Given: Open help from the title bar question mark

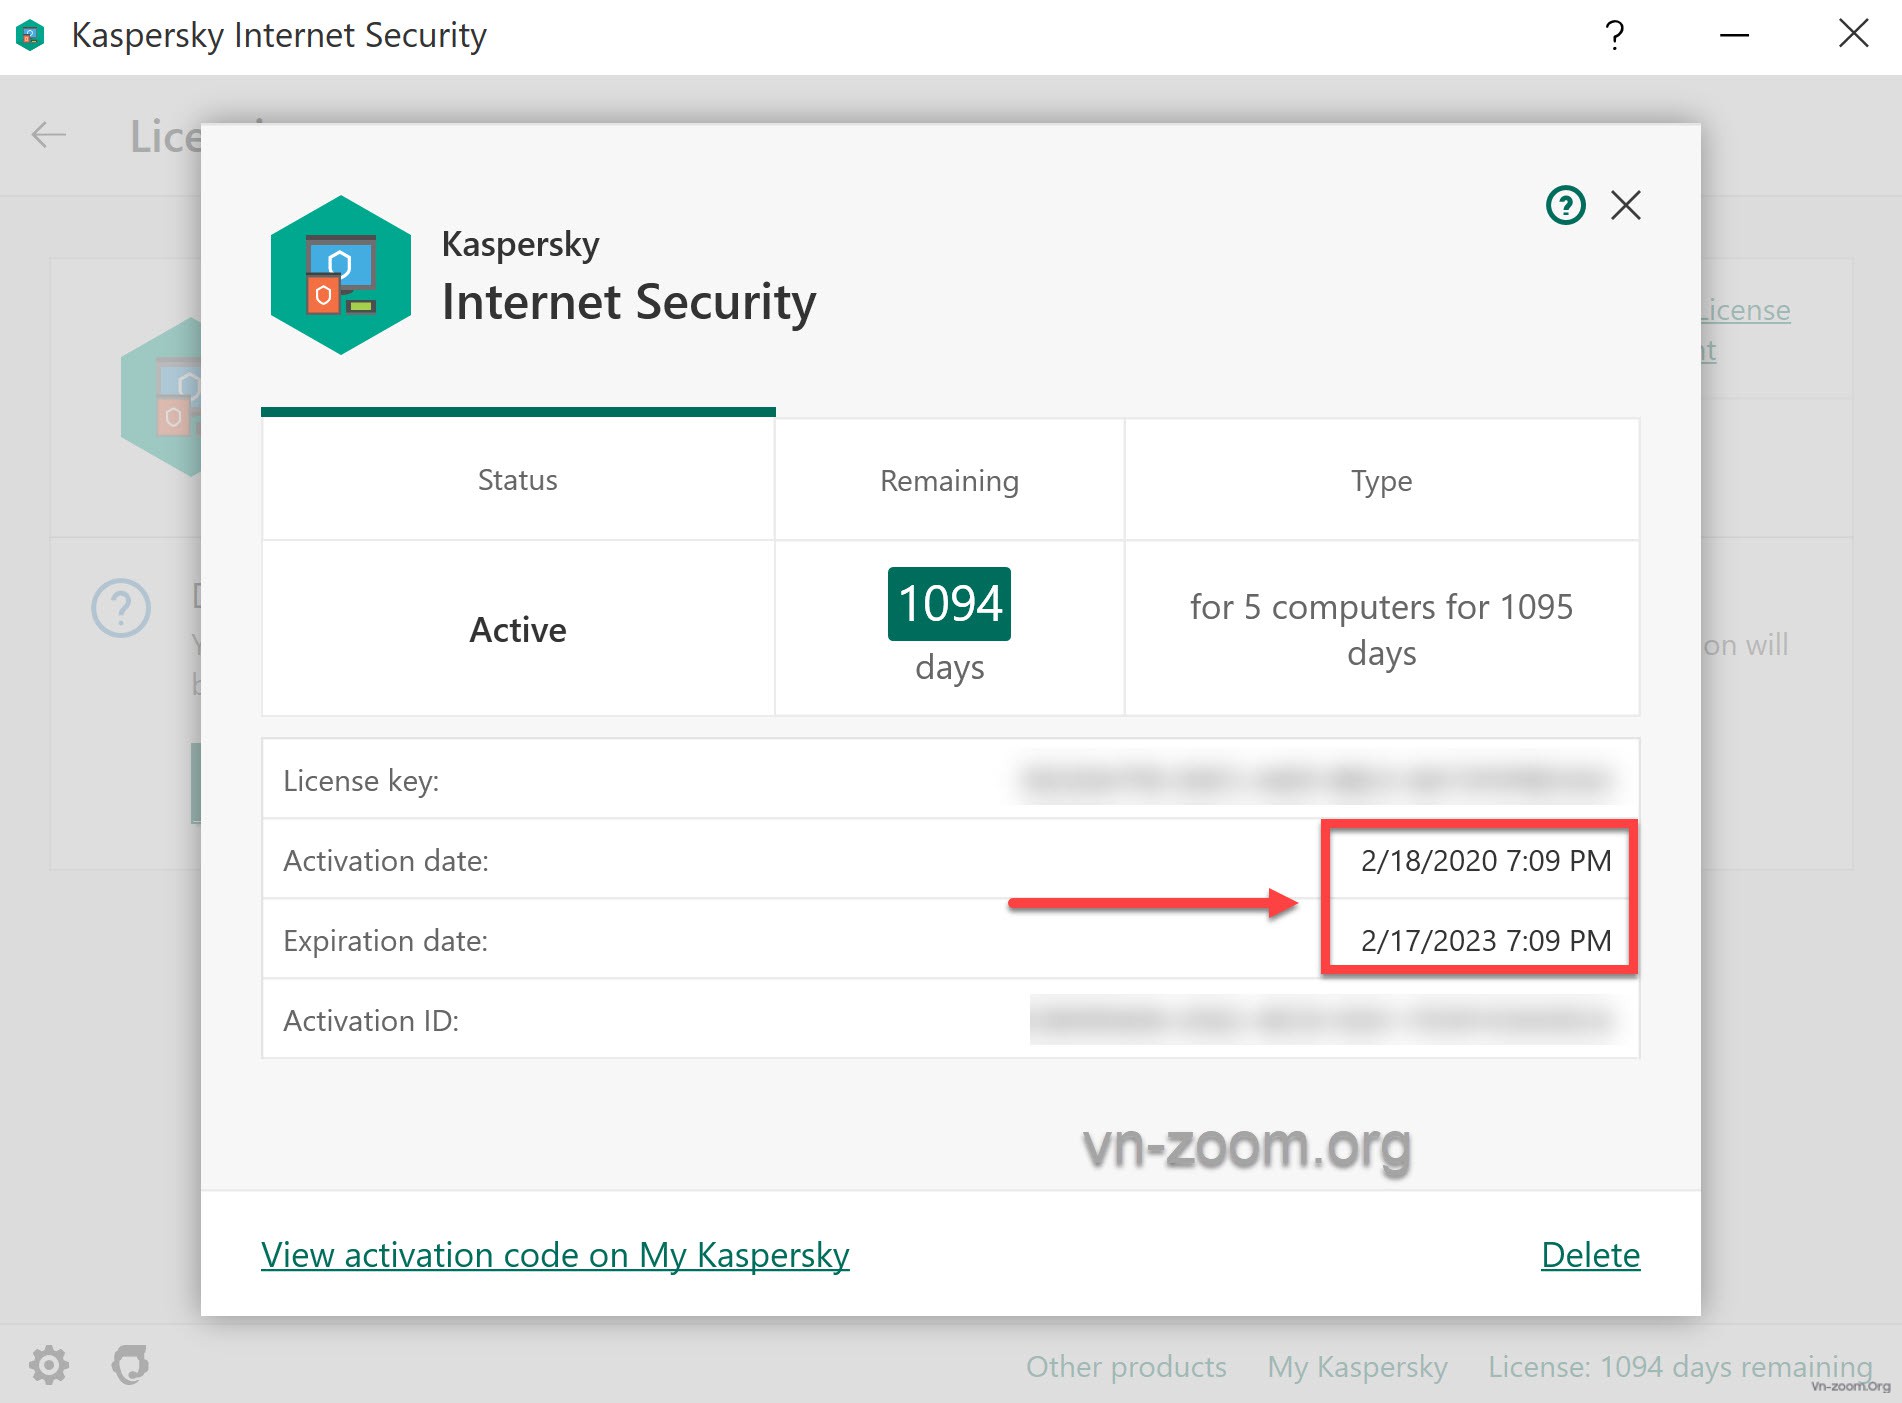Looking at the screenshot, I should coord(1614,36).
